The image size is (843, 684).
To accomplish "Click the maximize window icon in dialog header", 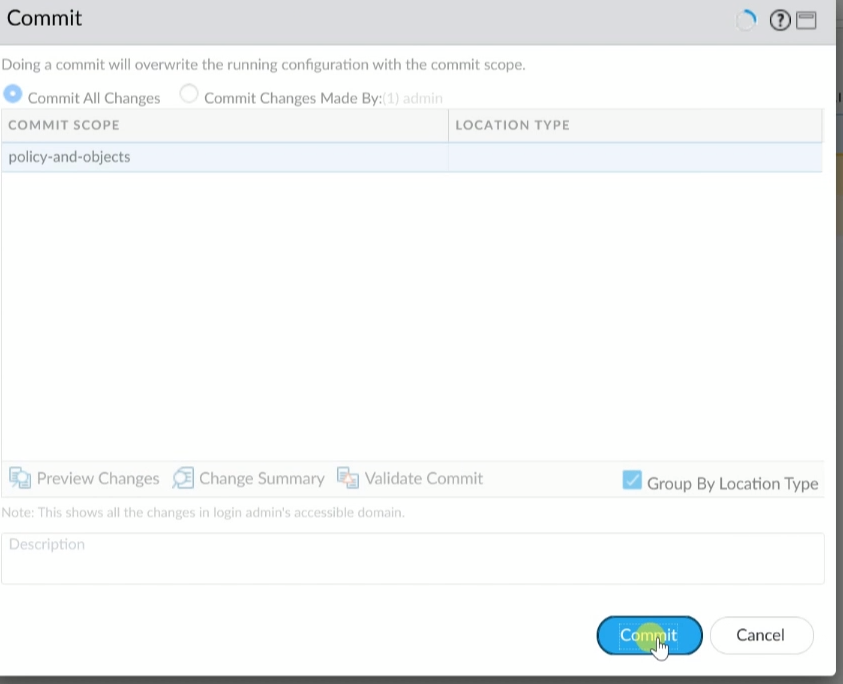I will (x=806, y=20).
